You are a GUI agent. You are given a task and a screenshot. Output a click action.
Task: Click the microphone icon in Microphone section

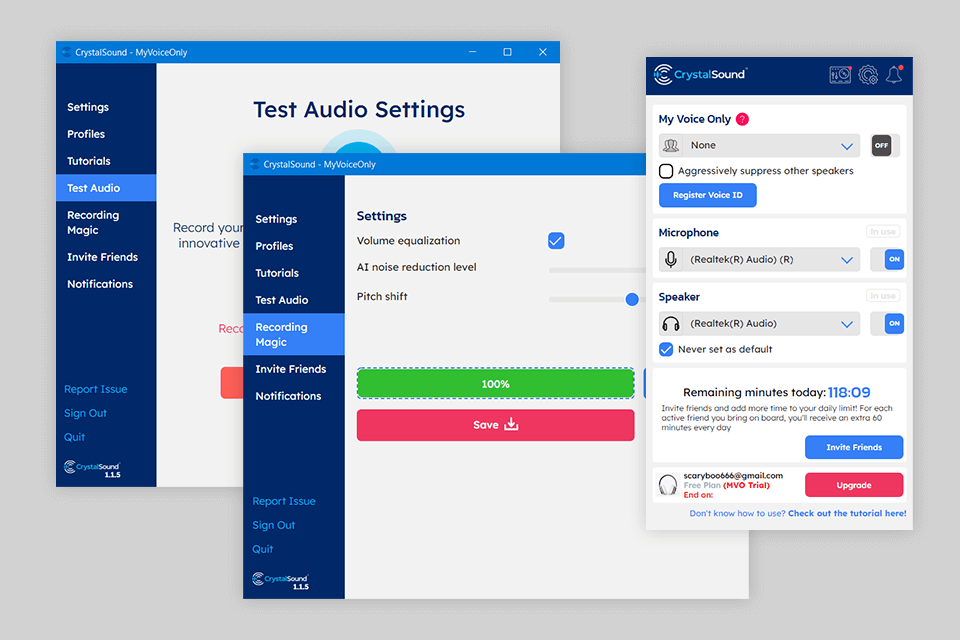coord(671,260)
